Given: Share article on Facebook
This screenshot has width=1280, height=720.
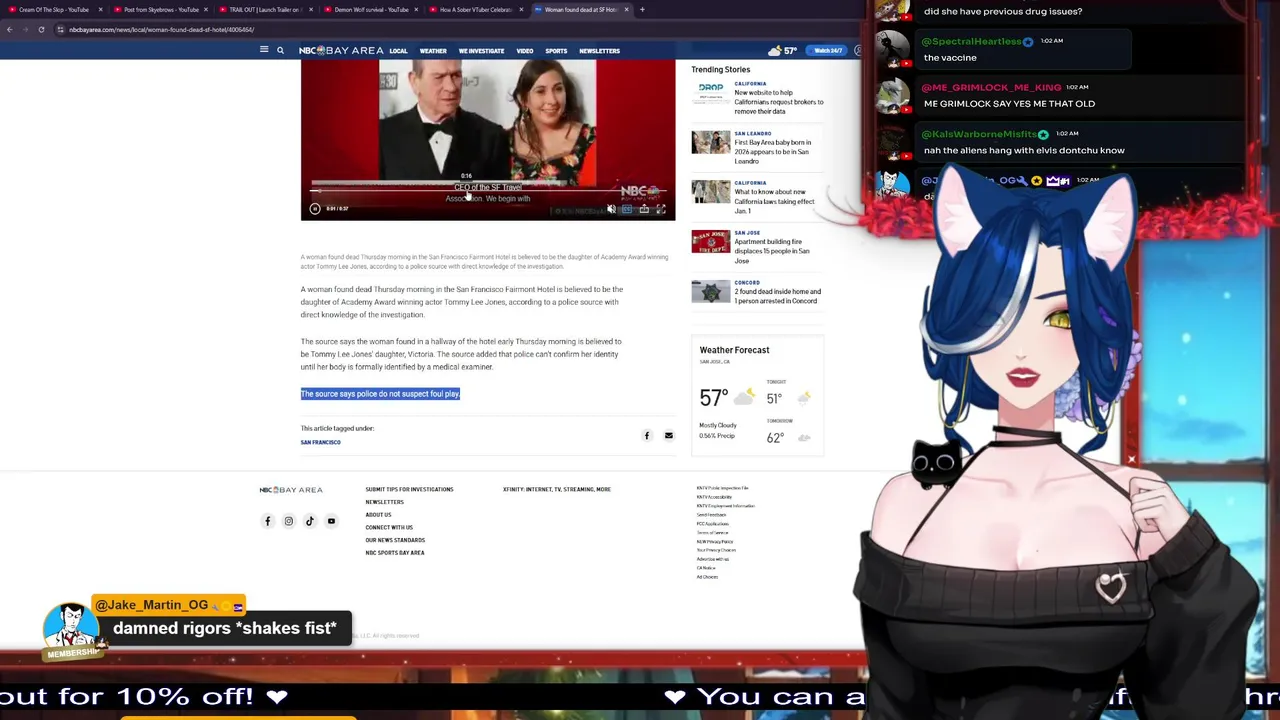Looking at the screenshot, I should [x=647, y=436].
